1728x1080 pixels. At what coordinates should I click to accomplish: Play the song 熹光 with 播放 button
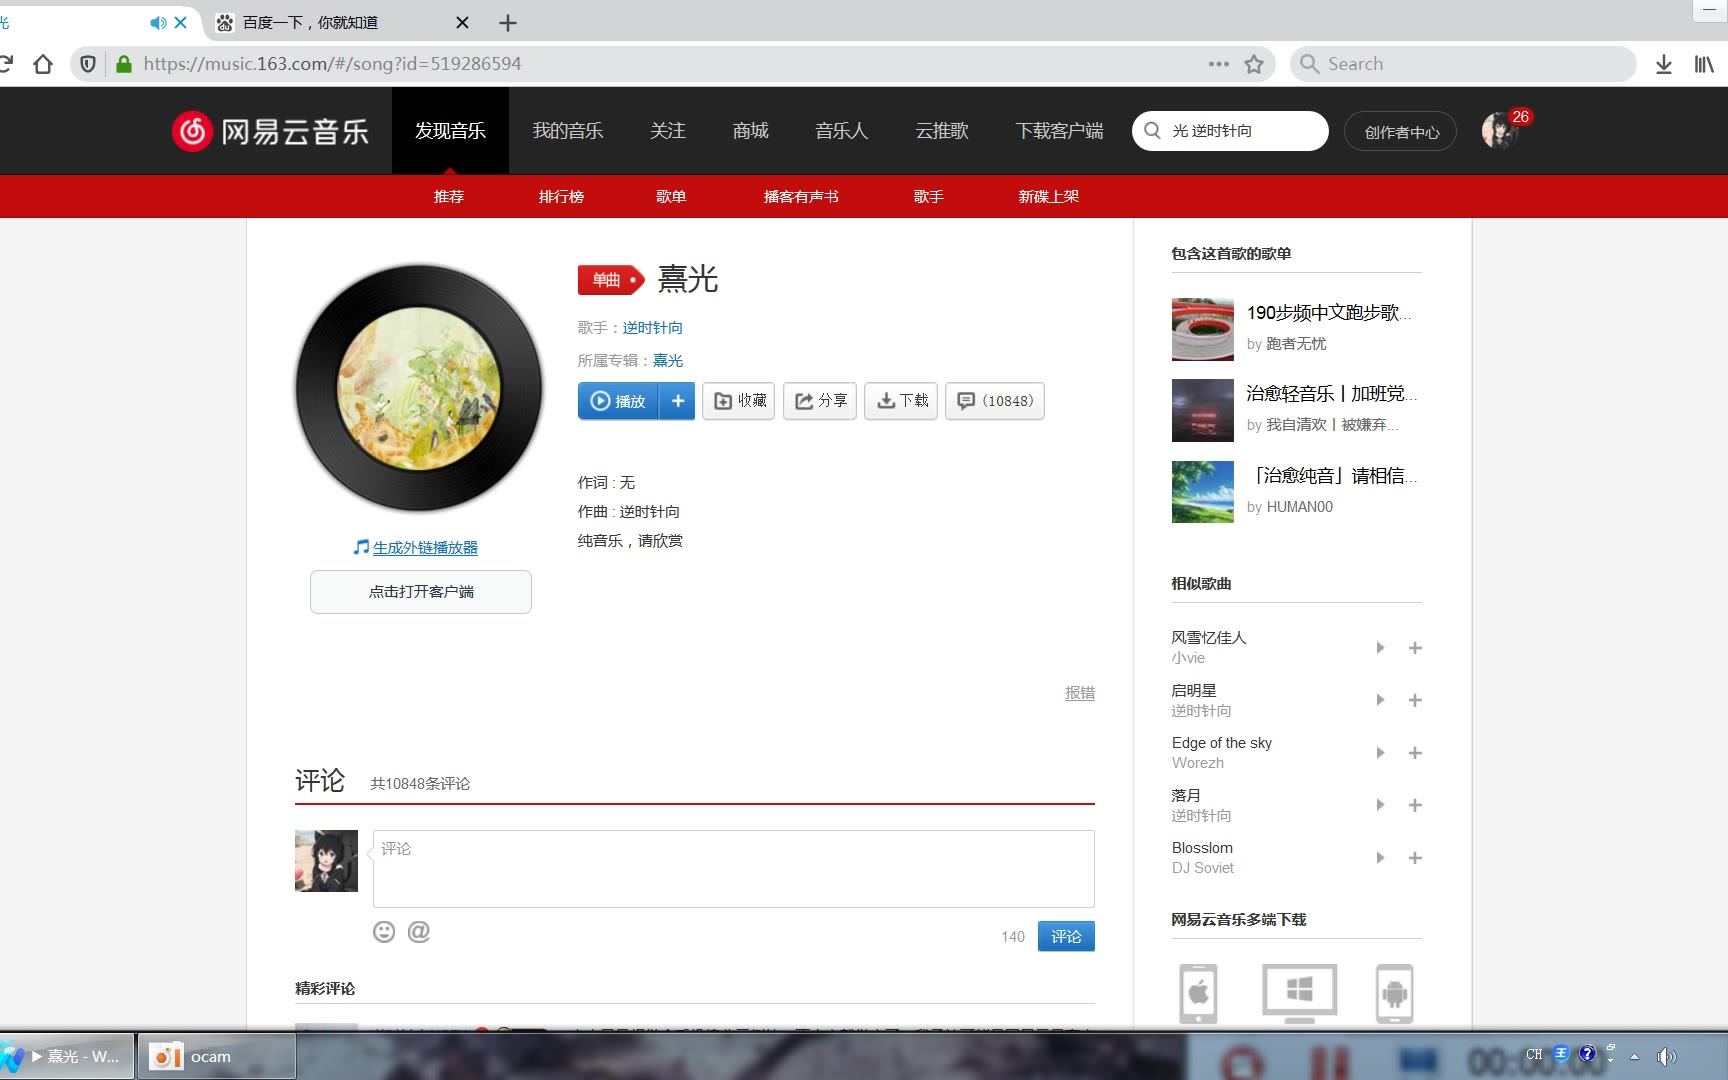click(x=618, y=401)
